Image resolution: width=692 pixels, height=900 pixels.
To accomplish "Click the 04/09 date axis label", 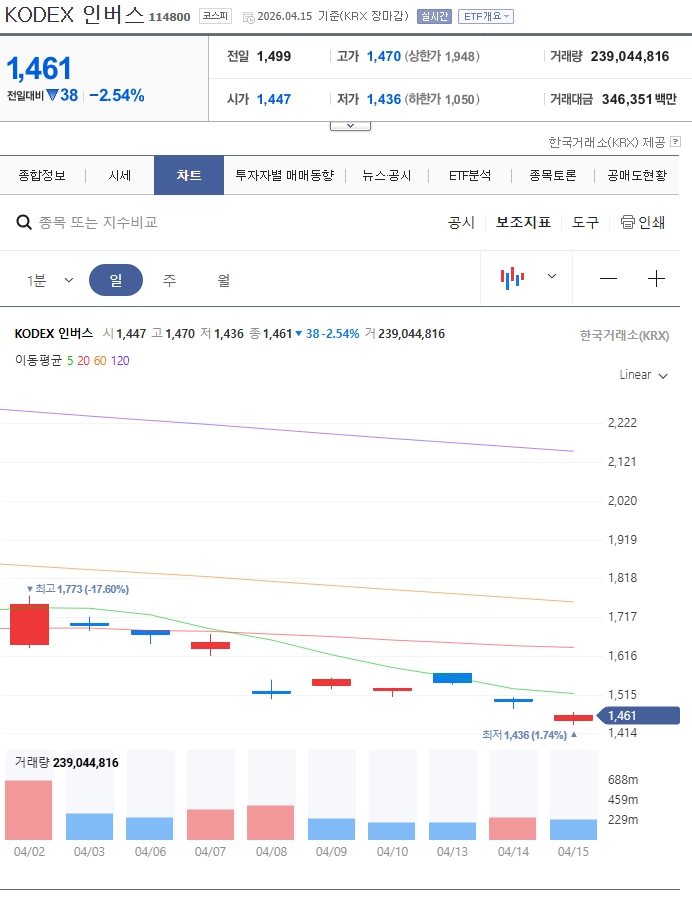I will [x=331, y=852].
